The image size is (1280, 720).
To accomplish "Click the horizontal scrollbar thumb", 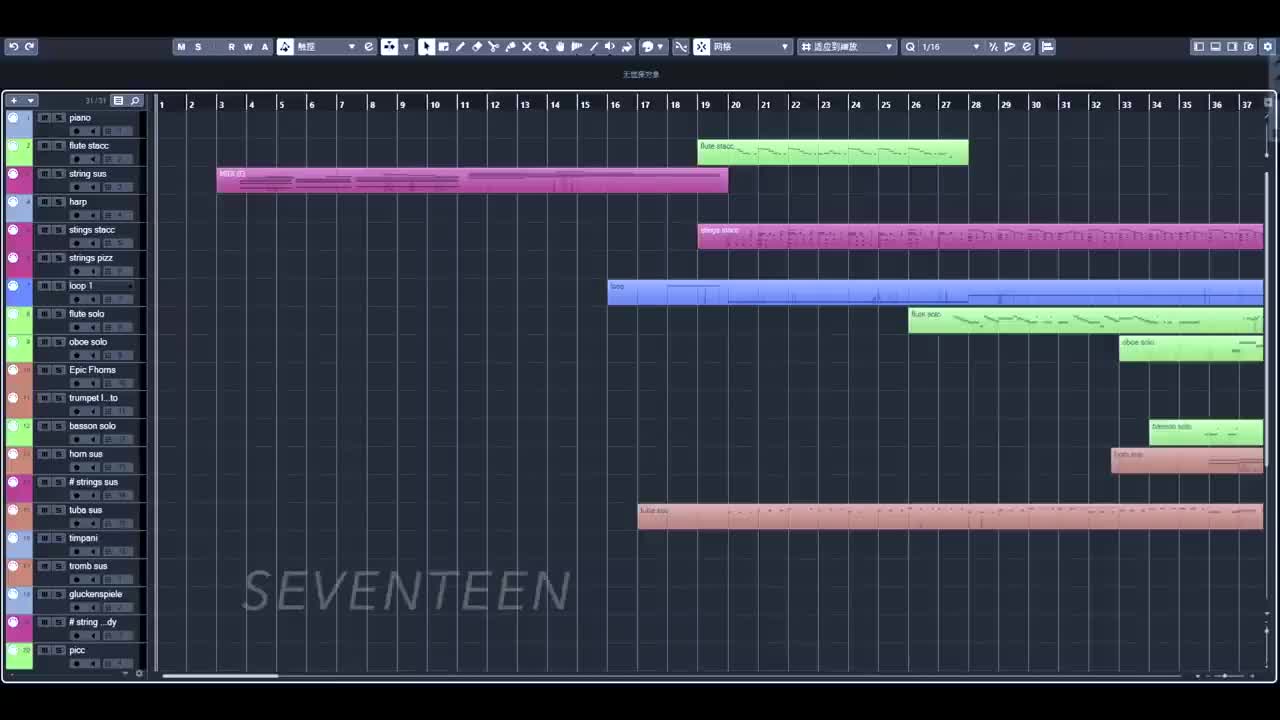I will [220, 676].
